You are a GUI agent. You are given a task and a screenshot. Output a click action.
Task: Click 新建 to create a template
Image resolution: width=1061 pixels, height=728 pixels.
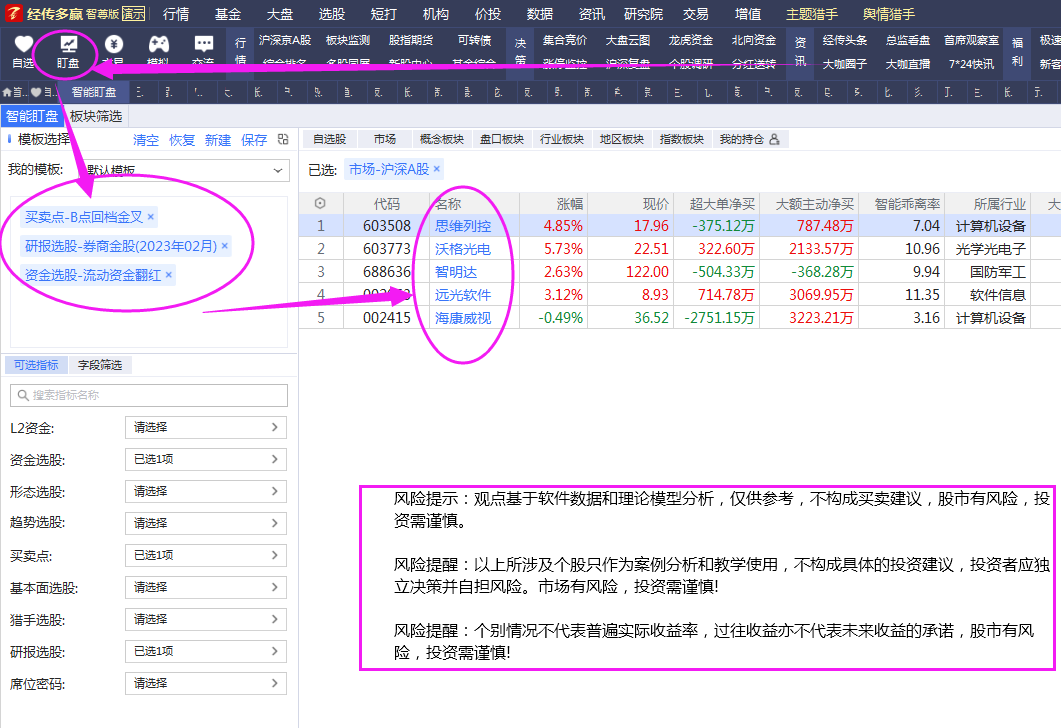(218, 140)
